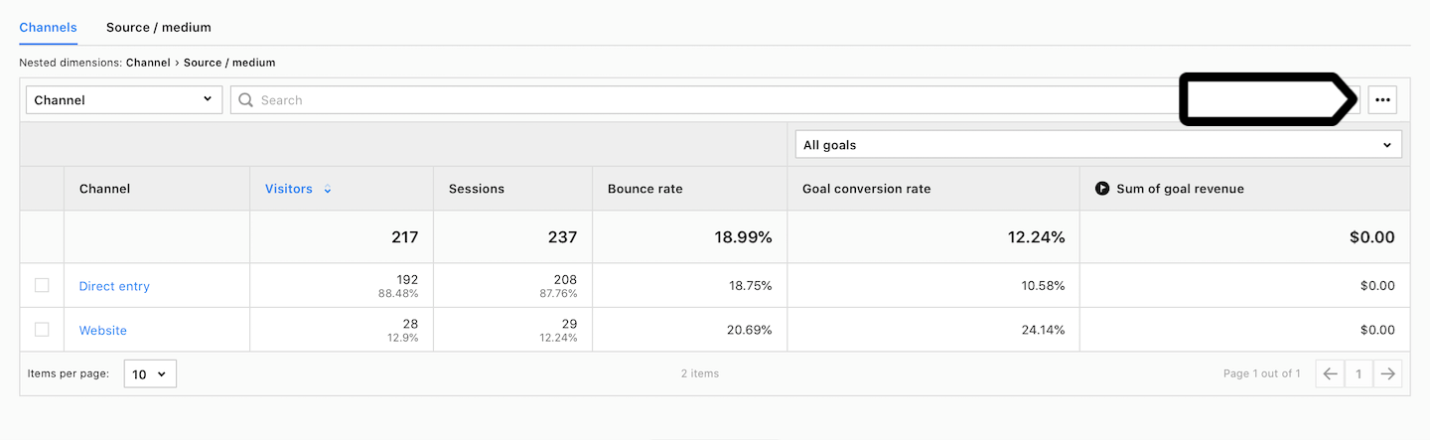This screenshot has height=440, width=1430.
Task: Open the Direct entry channel link
Action: 114,286
